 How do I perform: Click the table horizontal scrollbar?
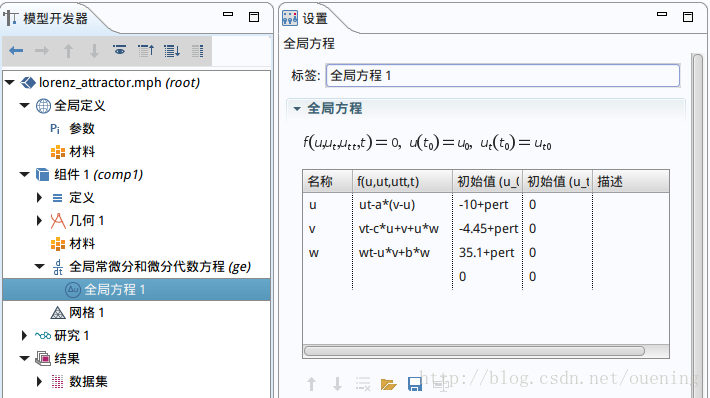[474, 351]
